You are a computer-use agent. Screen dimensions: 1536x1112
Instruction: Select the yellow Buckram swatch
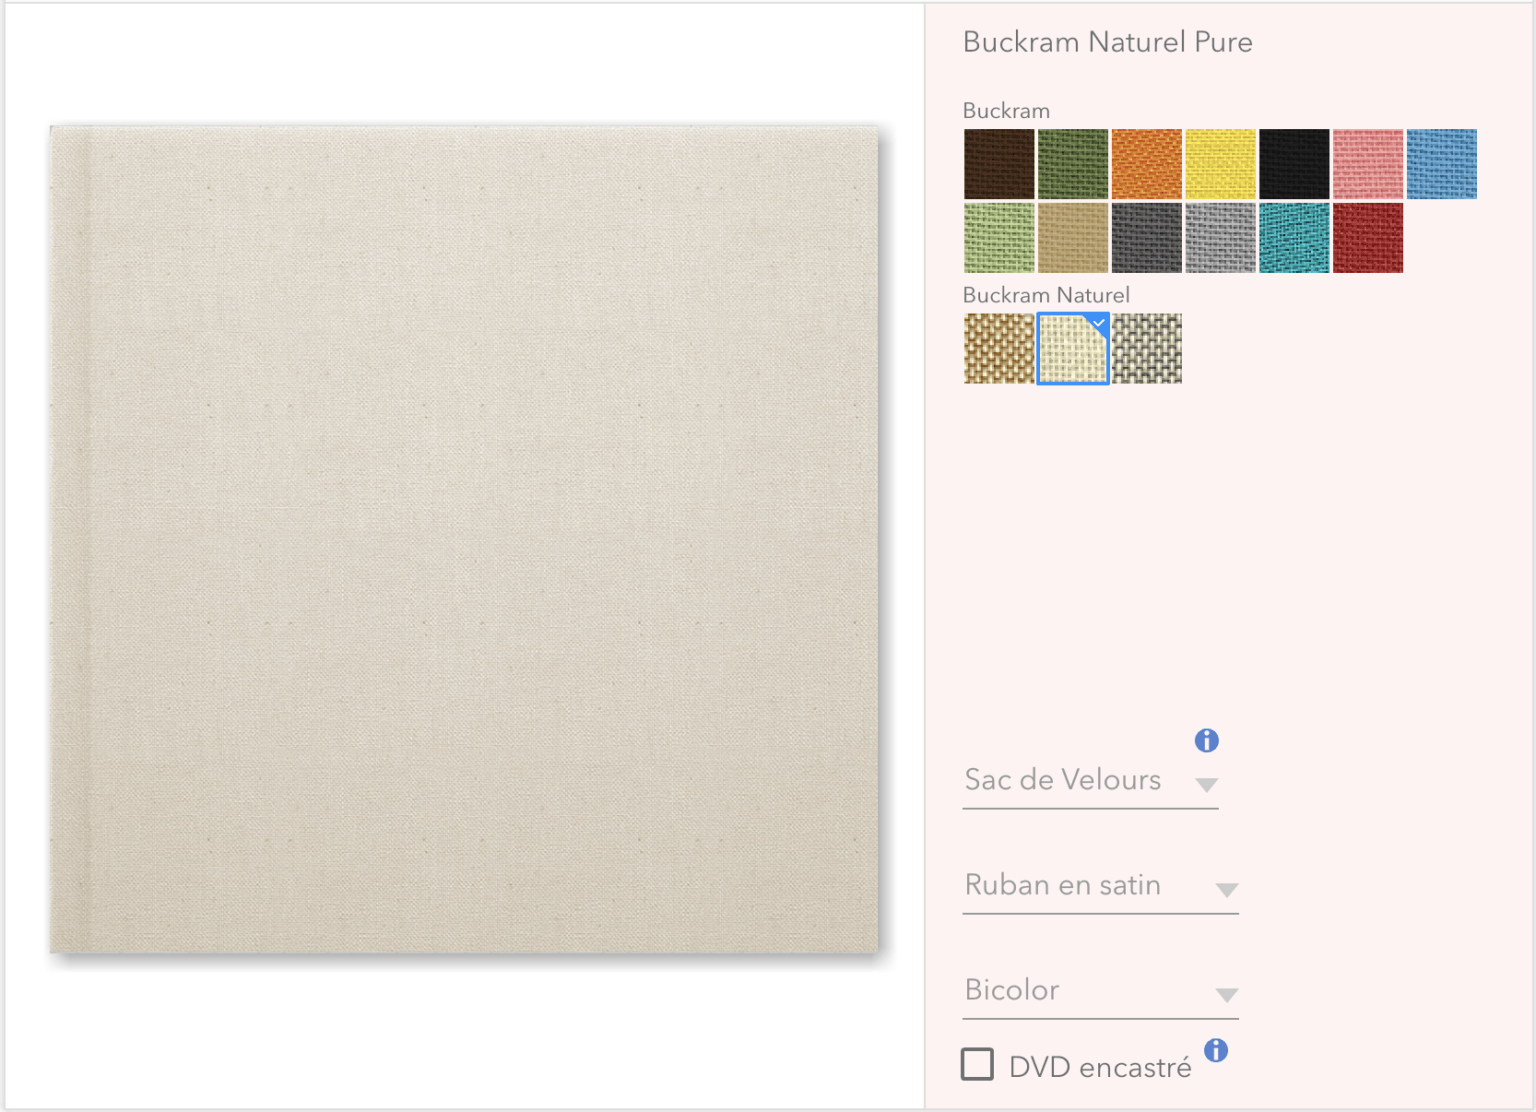coord(1221,164)
